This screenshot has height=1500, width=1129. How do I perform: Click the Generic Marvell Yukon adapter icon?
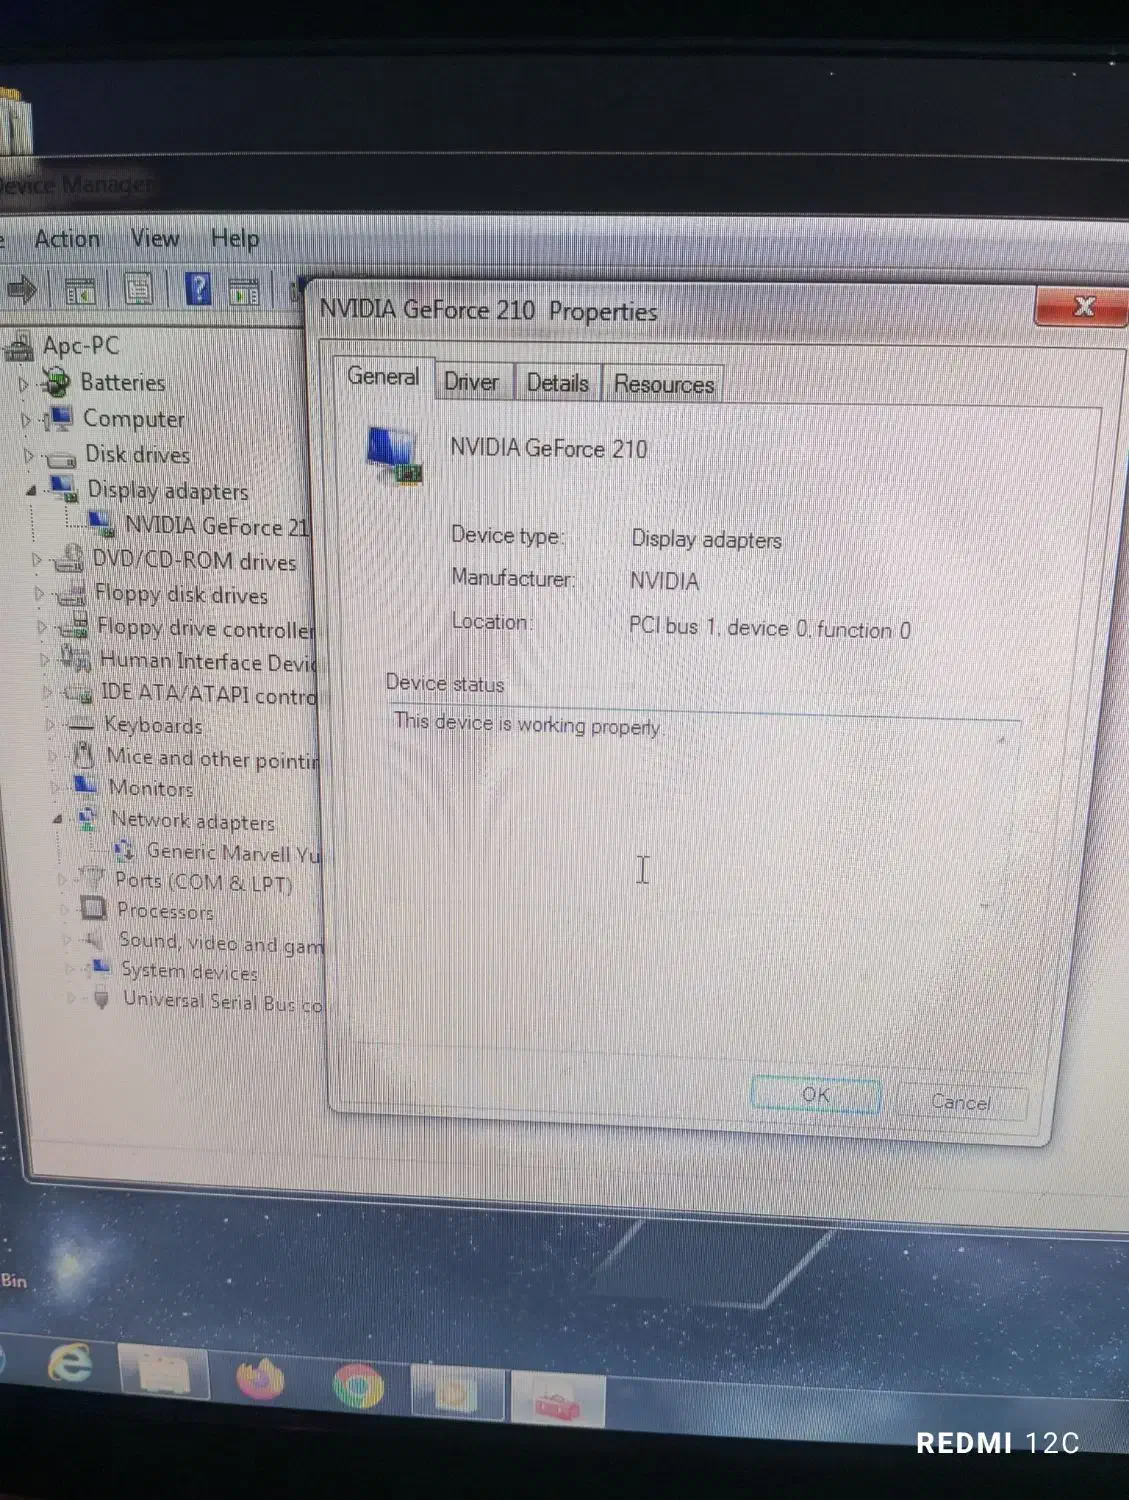pos(125,851)
